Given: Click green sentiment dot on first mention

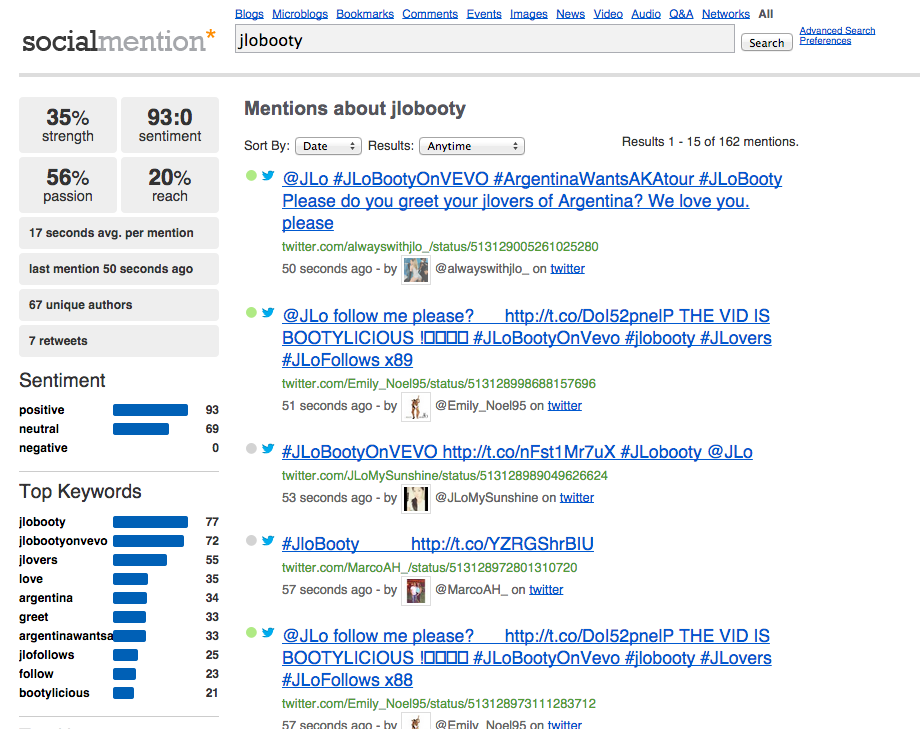Looking at the screenshot, I should click(x=251, y=176).
